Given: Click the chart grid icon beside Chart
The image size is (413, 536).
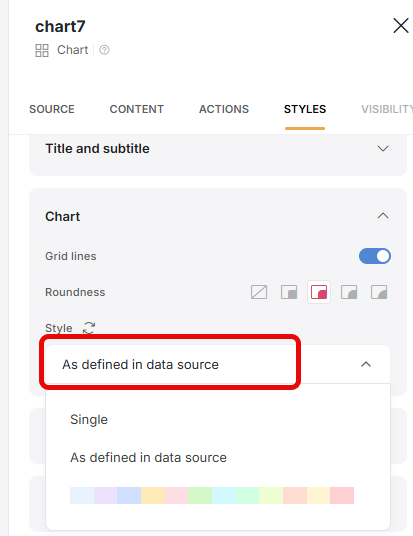Looking at the screenshot, I should click(x=42, y=50).
